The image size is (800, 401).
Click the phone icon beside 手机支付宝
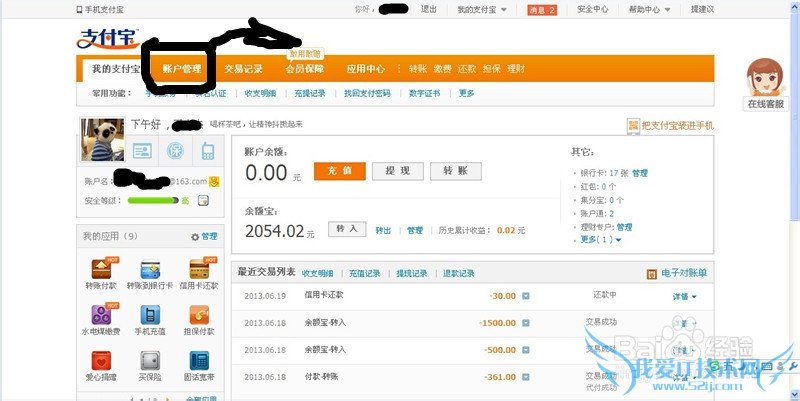pyautogui.click(x=79, y=10)
